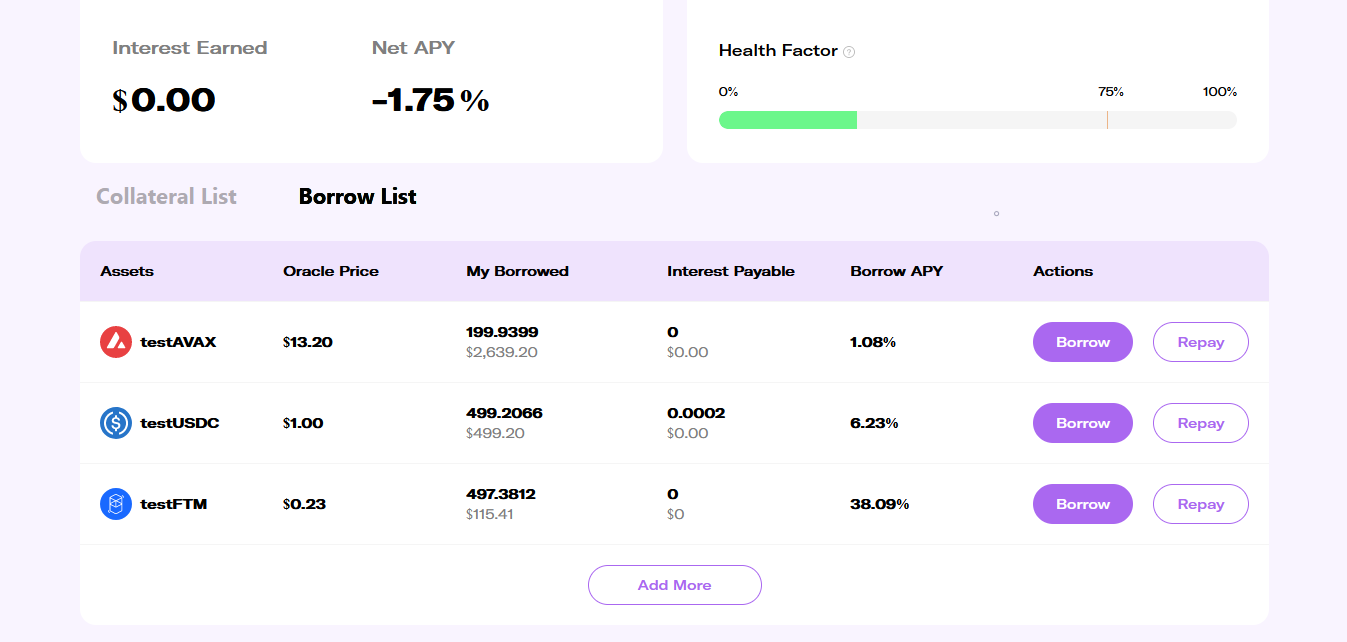Borrow more testAVAX
Image resolution: width=1347 pixels, height=642 pixels.
1082,342
